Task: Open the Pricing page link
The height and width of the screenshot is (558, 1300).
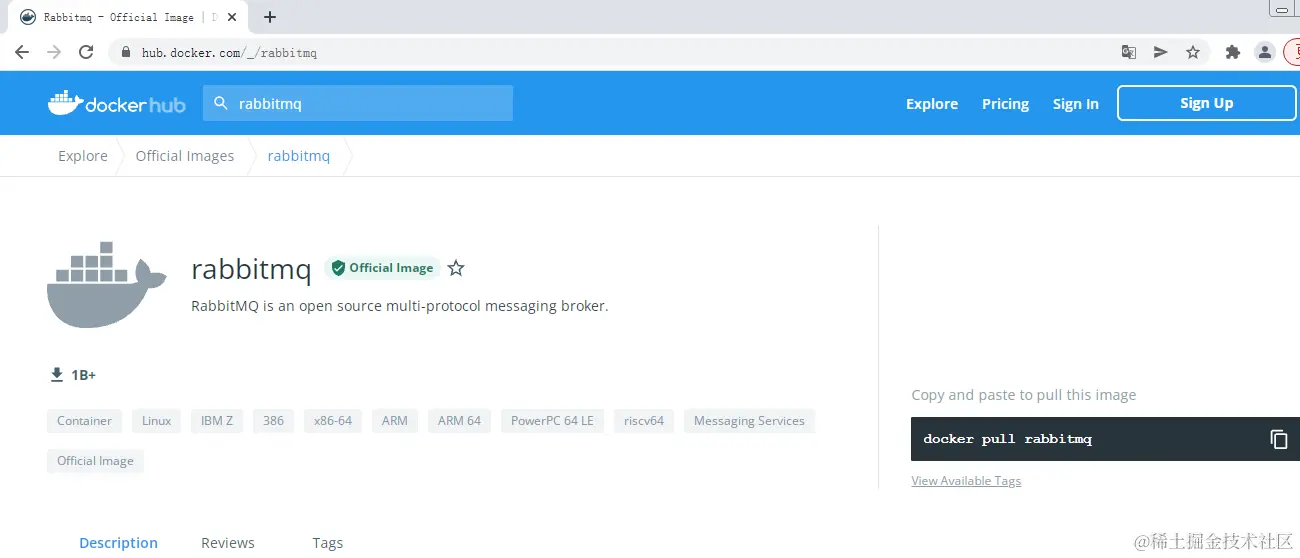Action: coord(1005,104)
